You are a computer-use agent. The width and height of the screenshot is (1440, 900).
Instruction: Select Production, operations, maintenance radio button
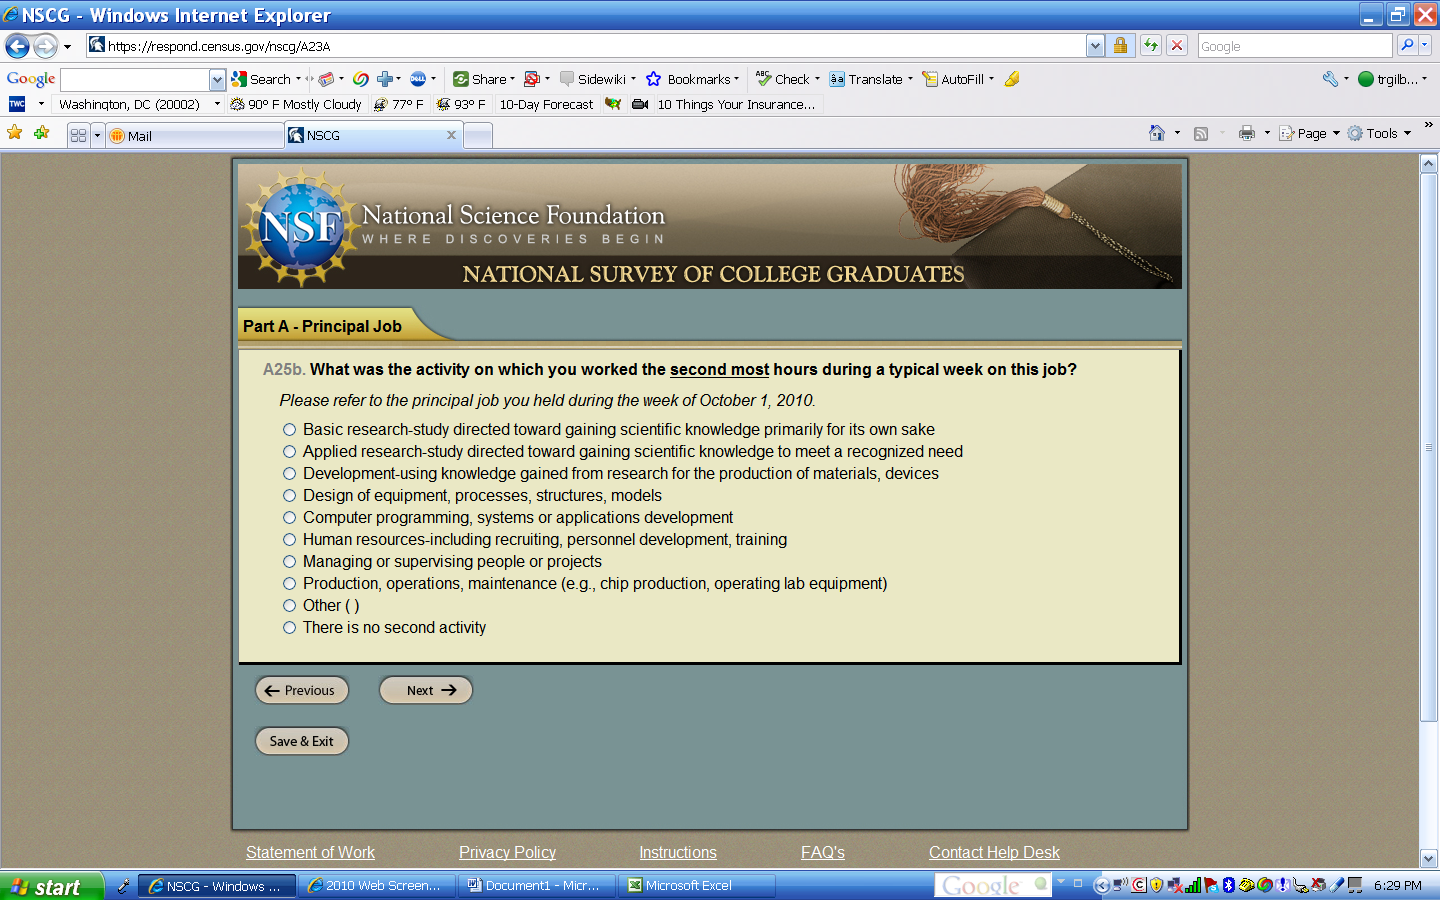[289, 584]
